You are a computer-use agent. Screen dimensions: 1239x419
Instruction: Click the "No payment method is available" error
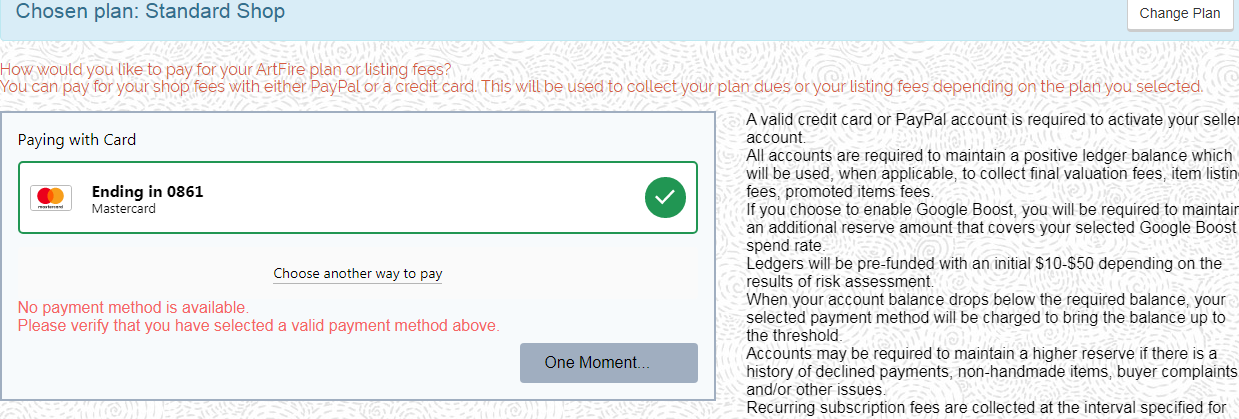pyautogui.click(x=133, y=307)
